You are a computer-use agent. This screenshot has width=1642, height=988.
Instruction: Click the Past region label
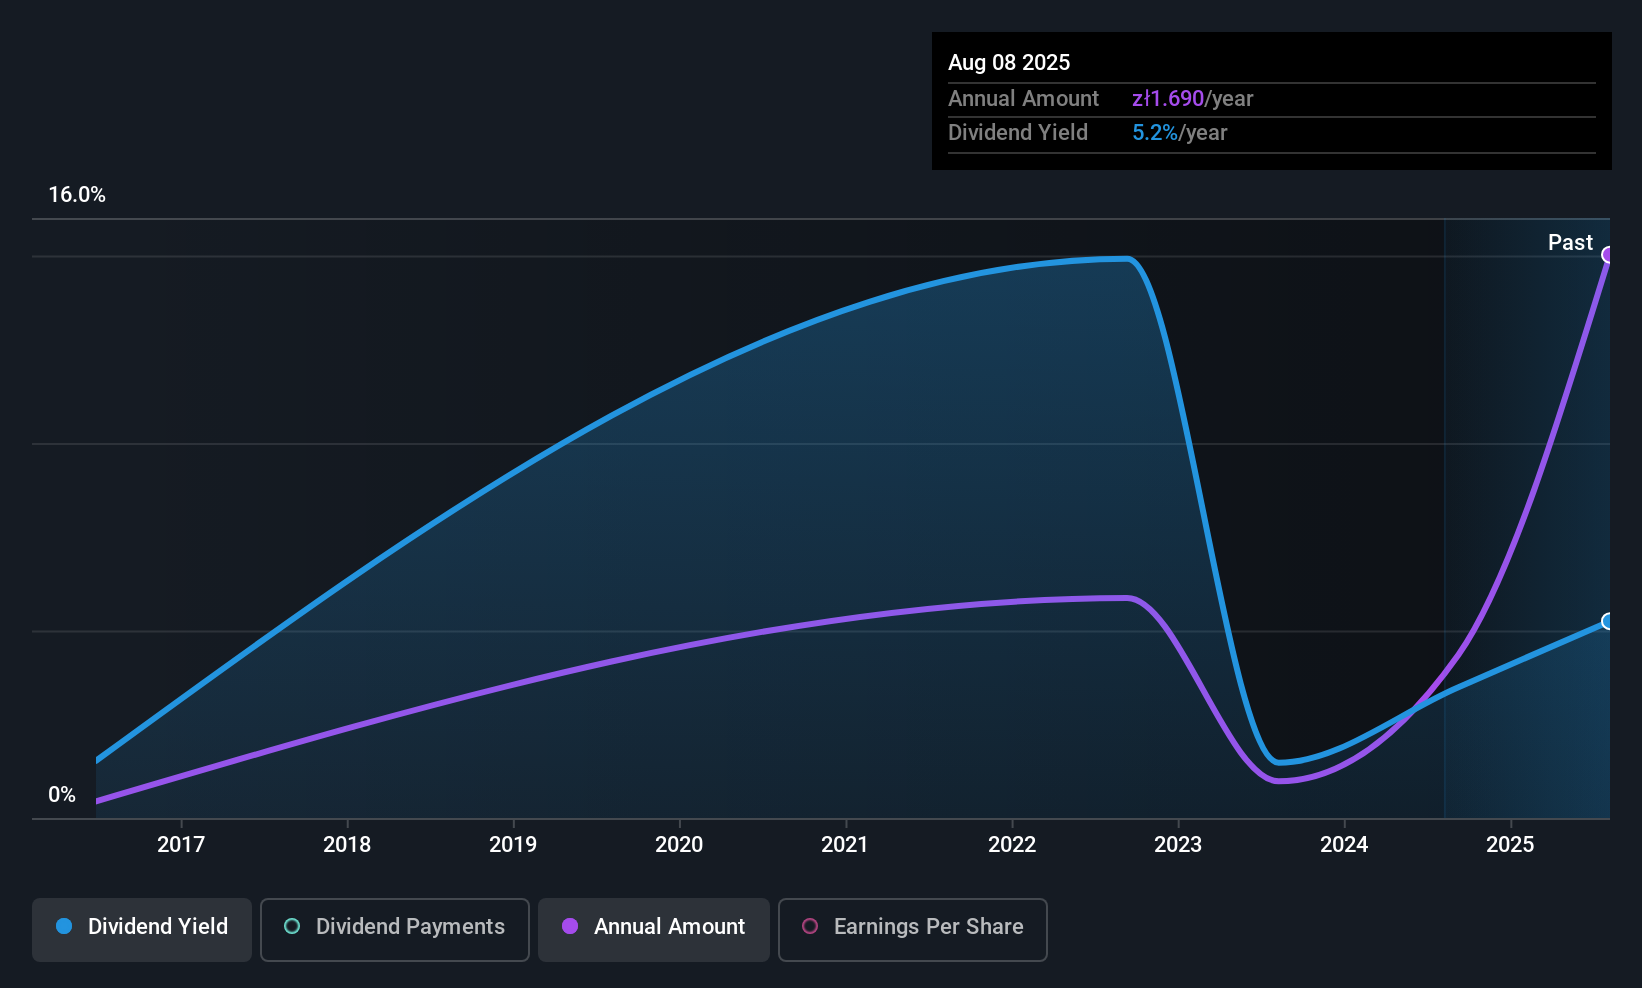[x=1570, y=243]
